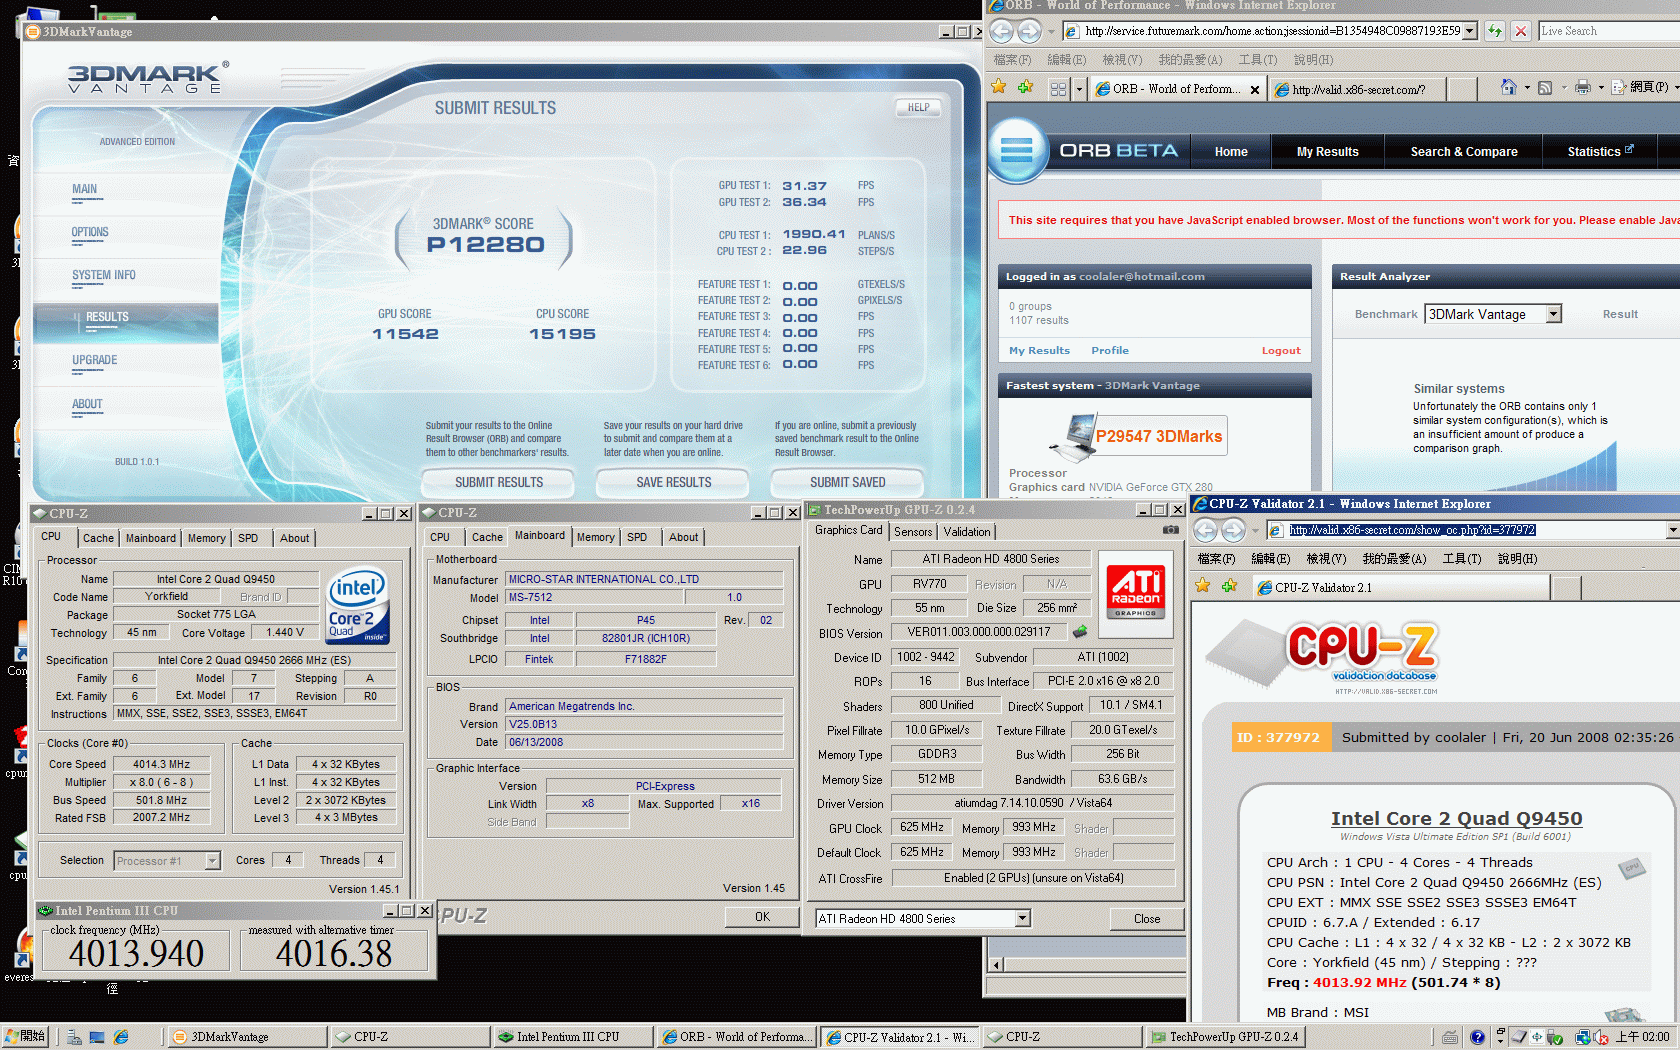Go back in CPU-Z Validator browser window
Image resolution: width=1680 pixels, height=1050 pixels.
[x=1206, y=530]
